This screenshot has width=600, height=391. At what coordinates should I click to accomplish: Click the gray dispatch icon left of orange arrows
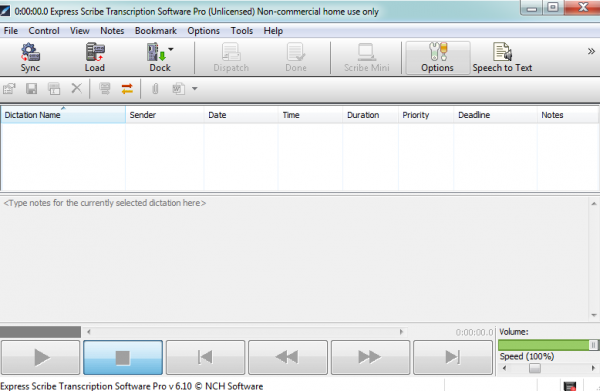tap(104, 89)
